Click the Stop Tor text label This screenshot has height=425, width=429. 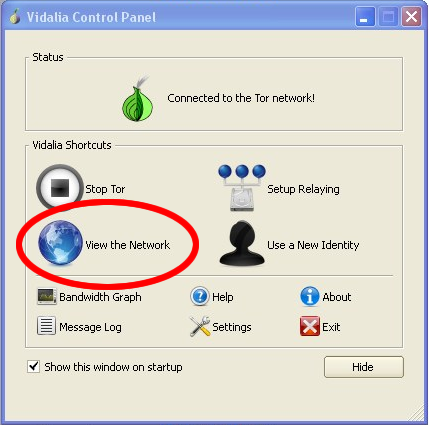click(105, 189)
